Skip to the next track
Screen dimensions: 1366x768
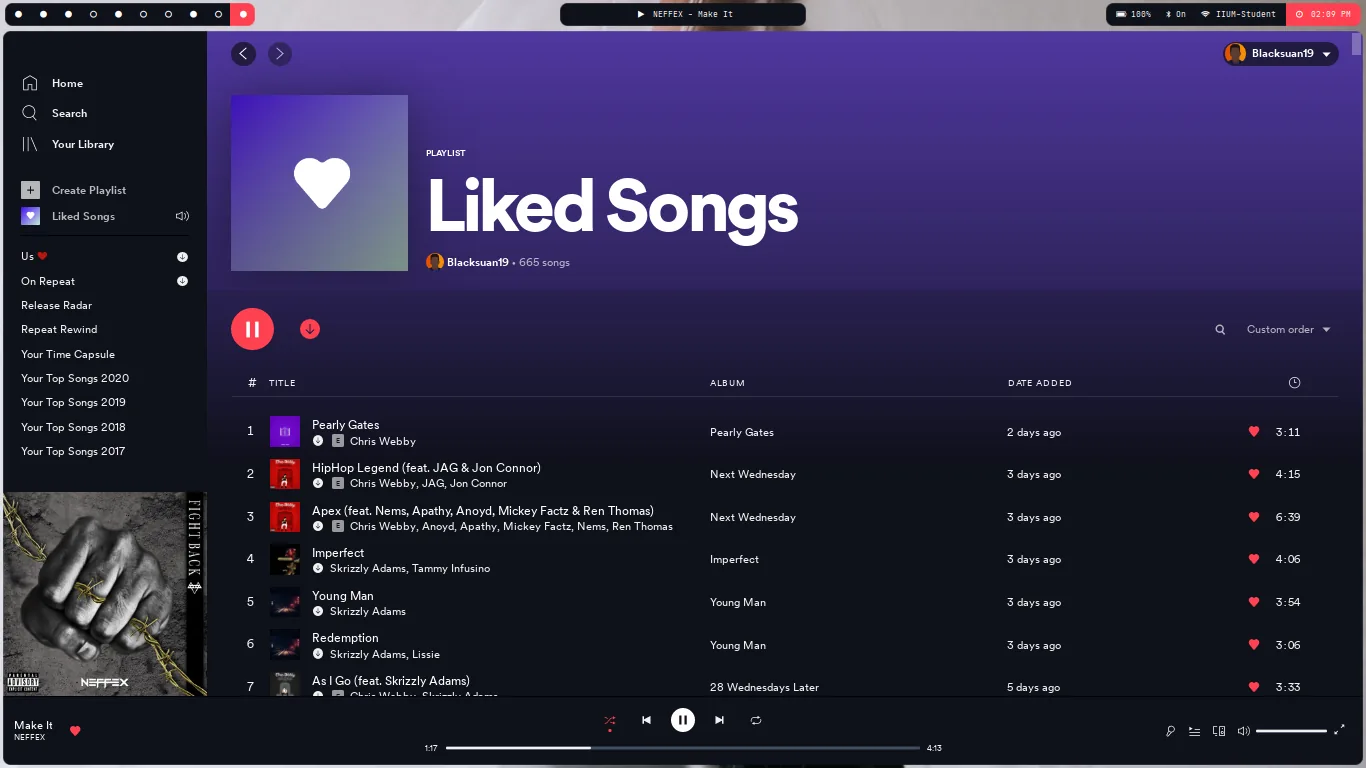click(x=719, y=720)
